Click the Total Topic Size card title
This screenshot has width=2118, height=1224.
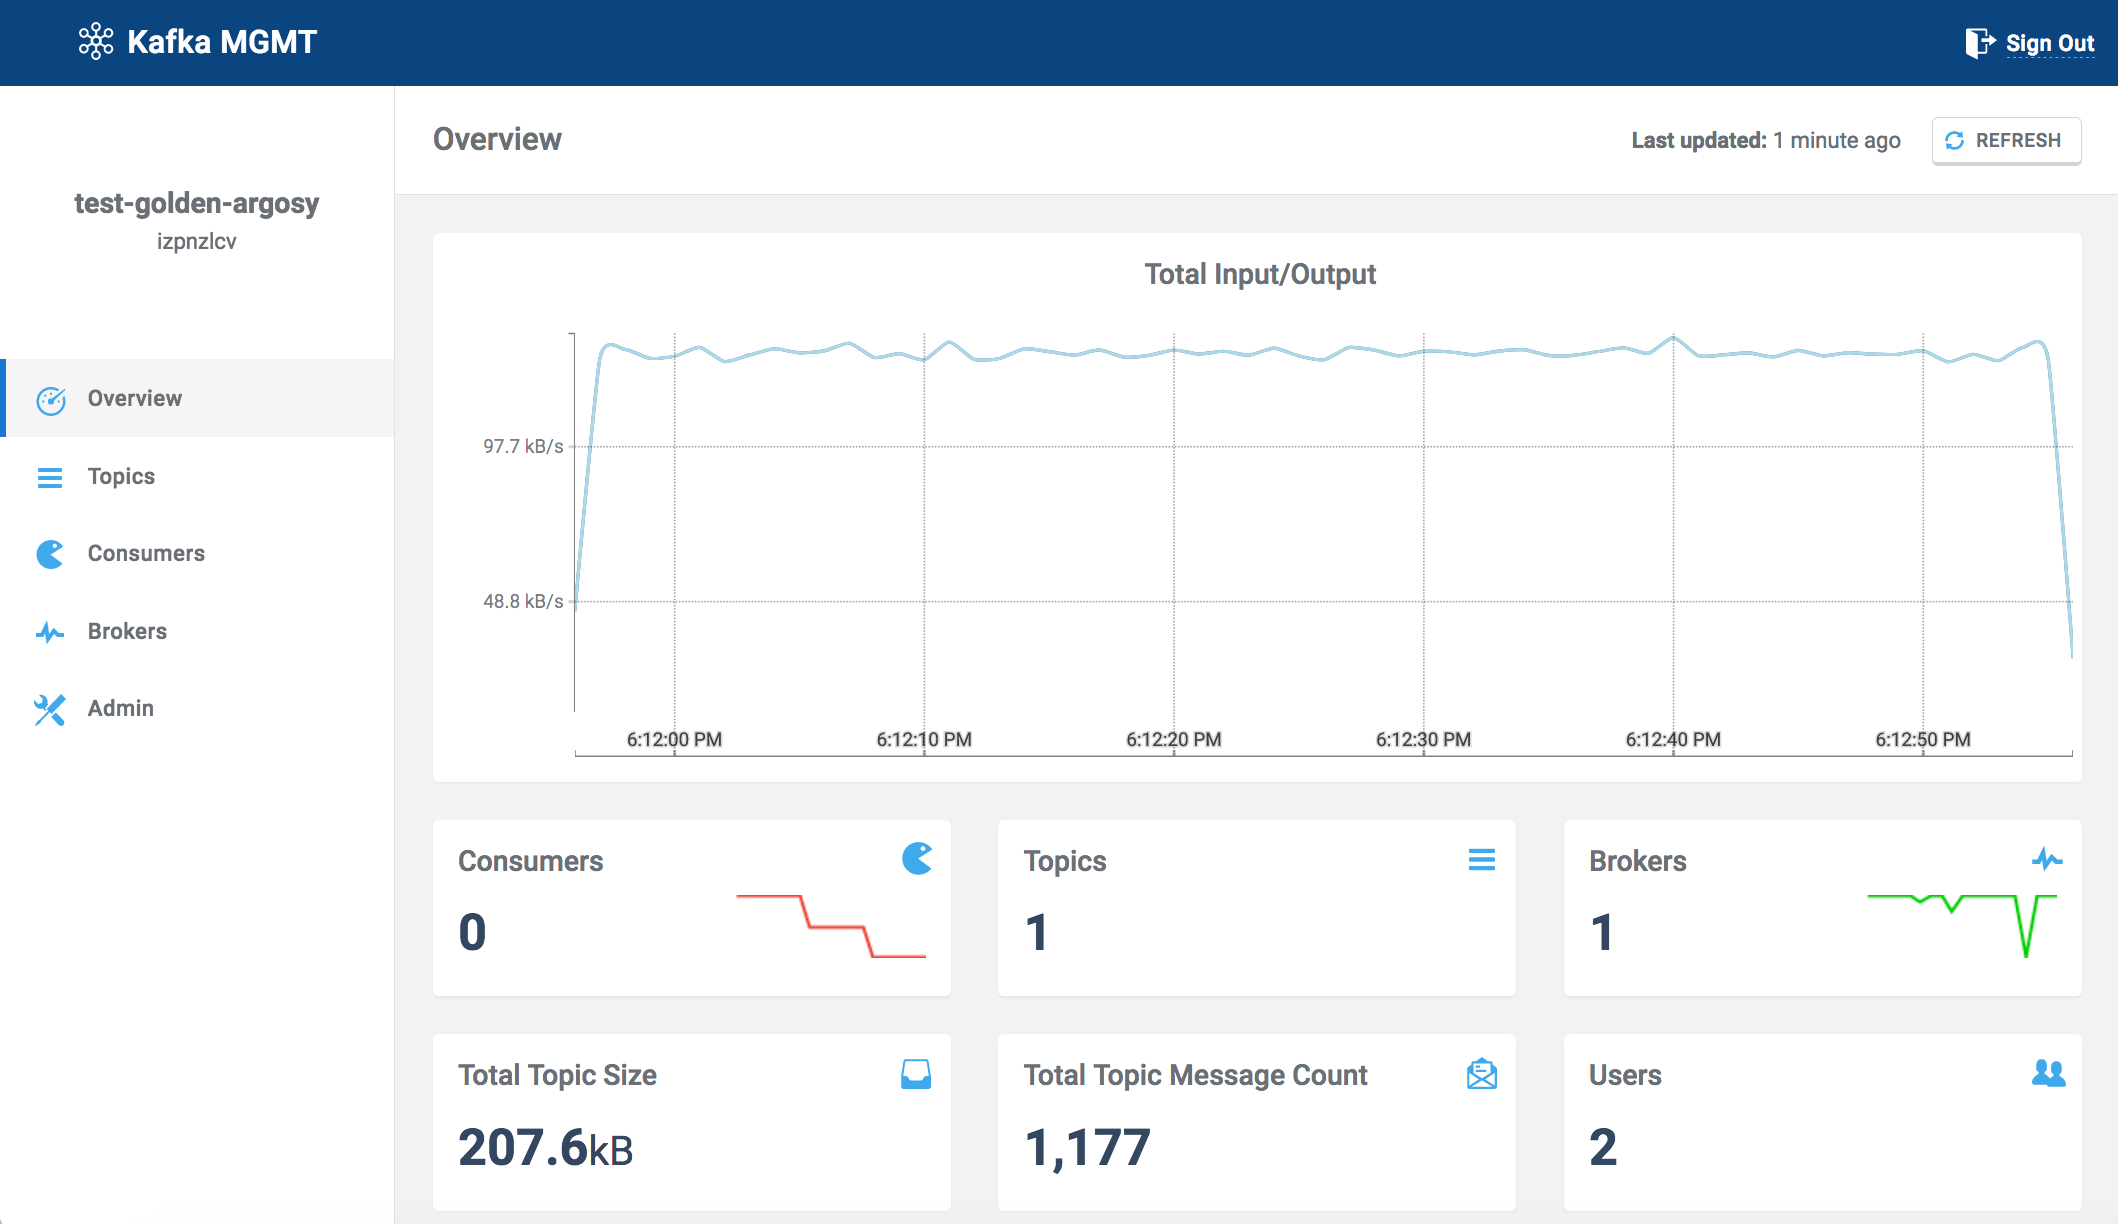[x=558, y=1075]
